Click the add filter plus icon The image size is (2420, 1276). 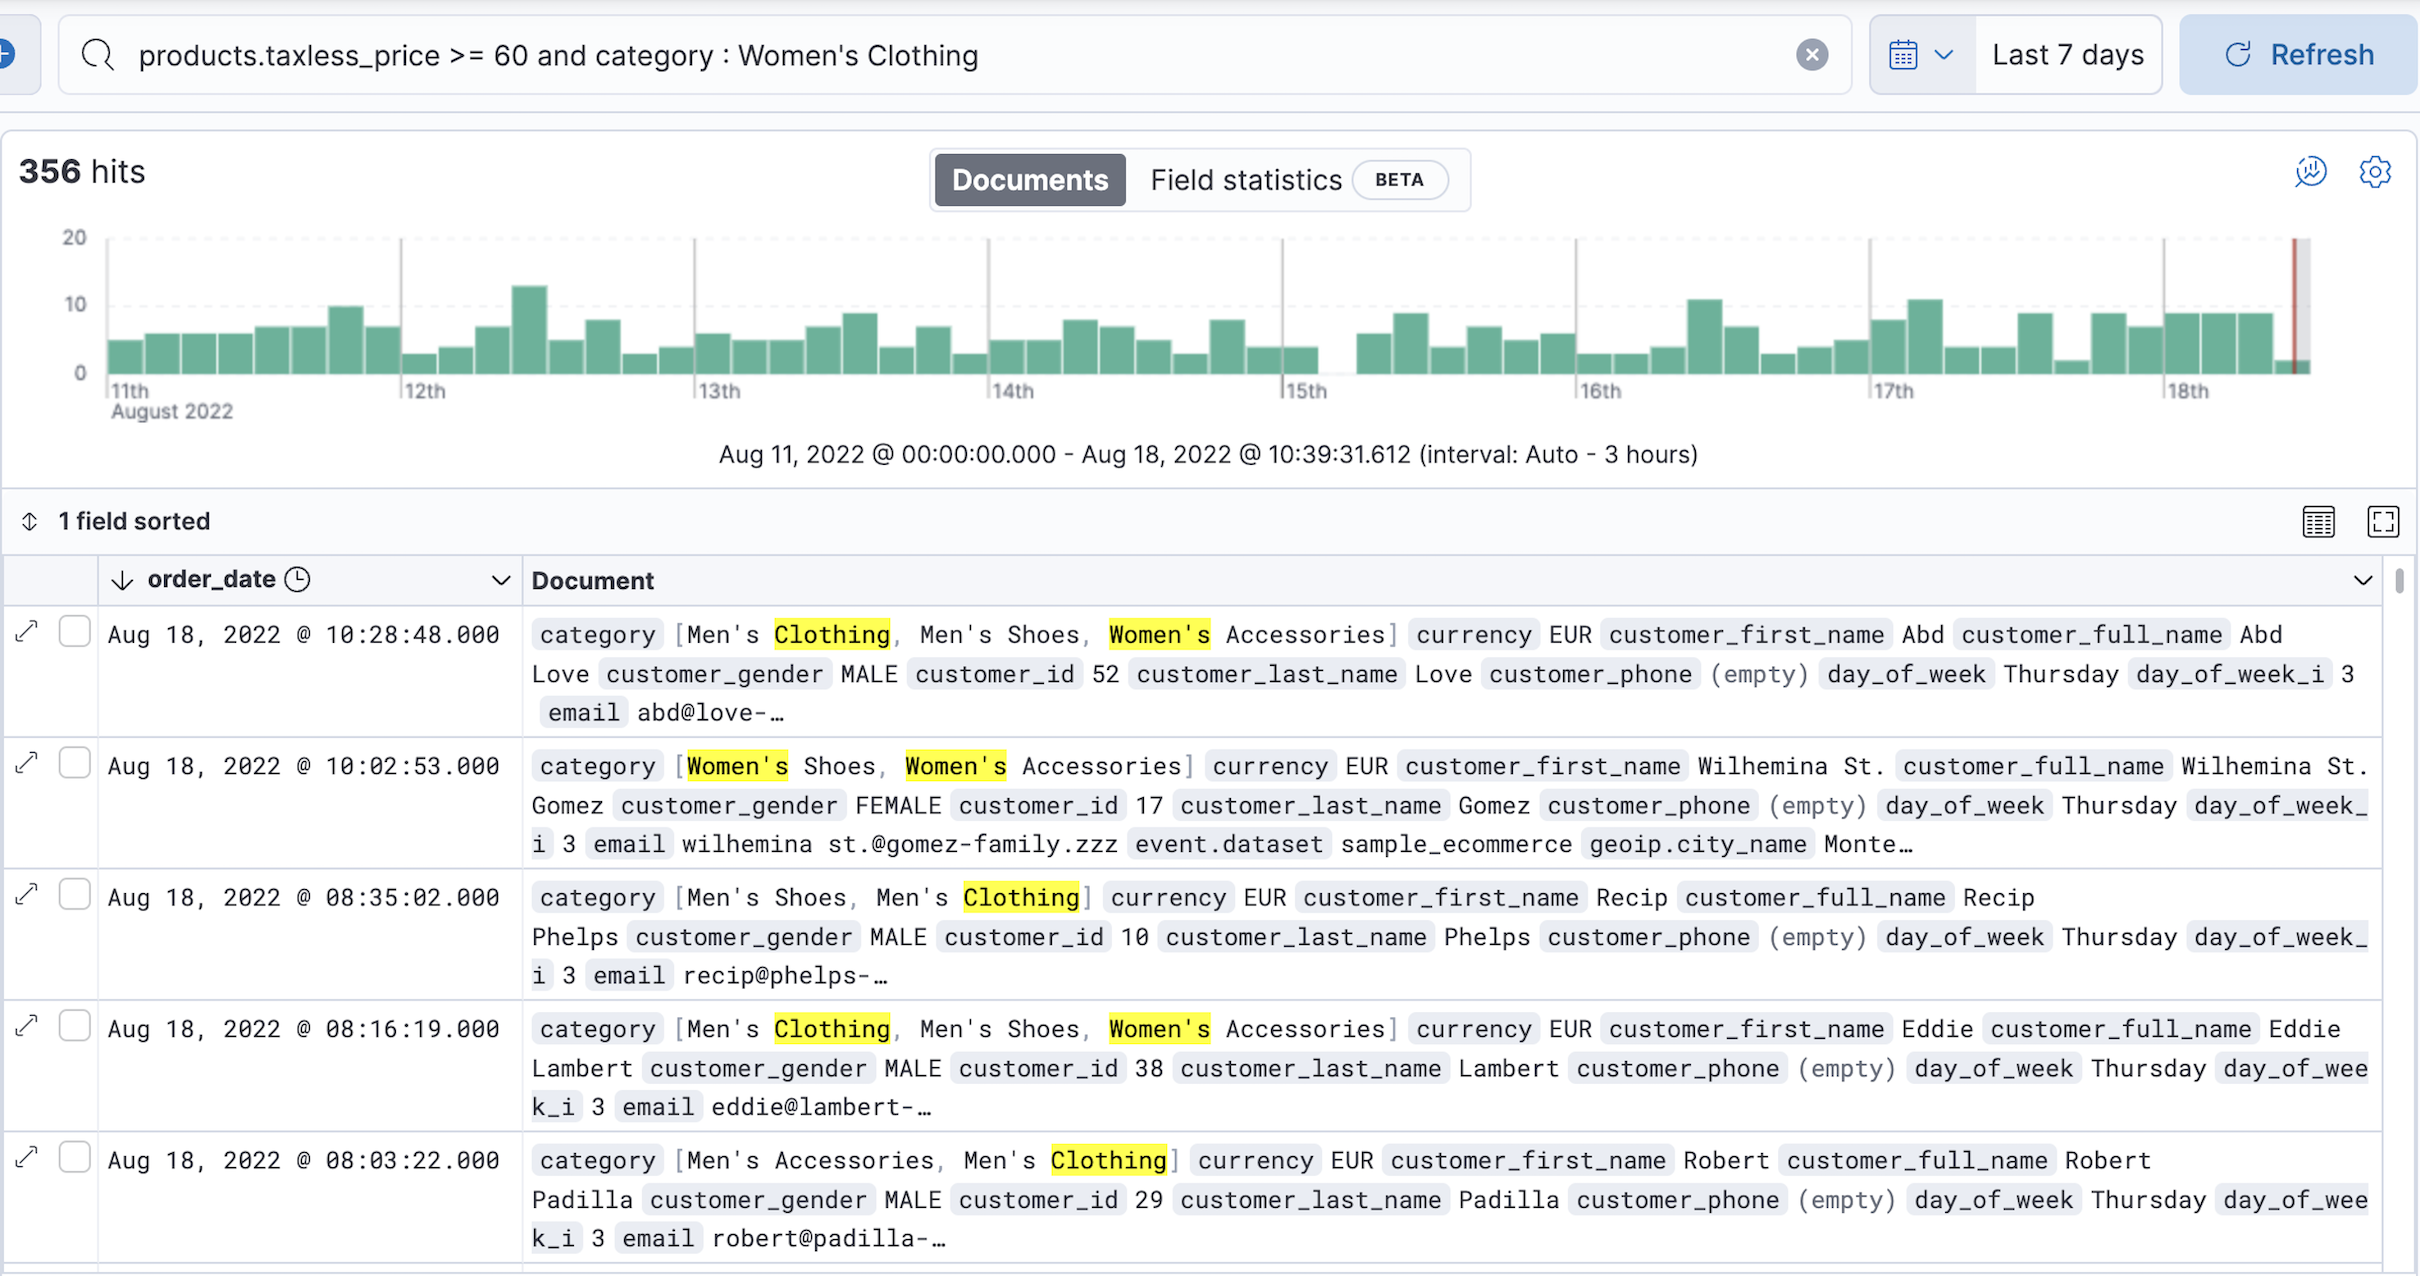8,55
